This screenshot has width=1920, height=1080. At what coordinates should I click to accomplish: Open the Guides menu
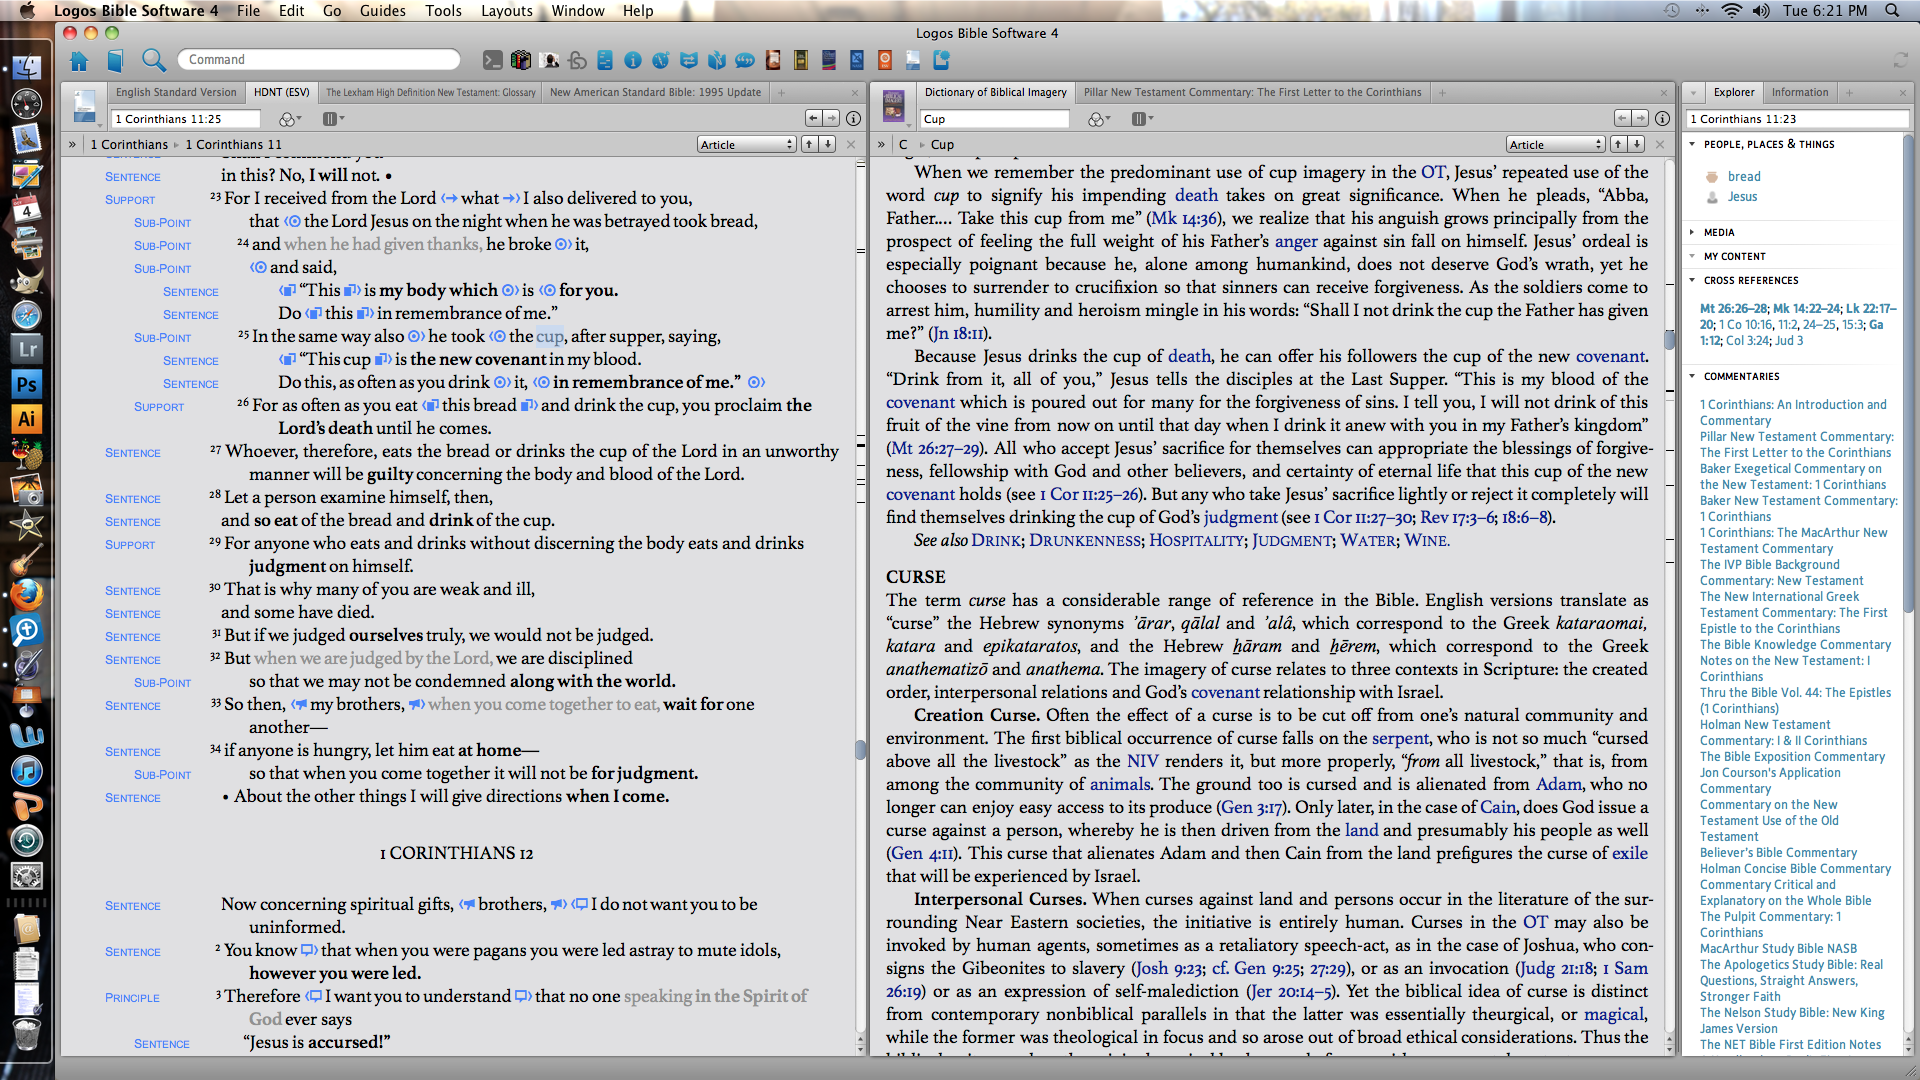[x=382, y=11]
